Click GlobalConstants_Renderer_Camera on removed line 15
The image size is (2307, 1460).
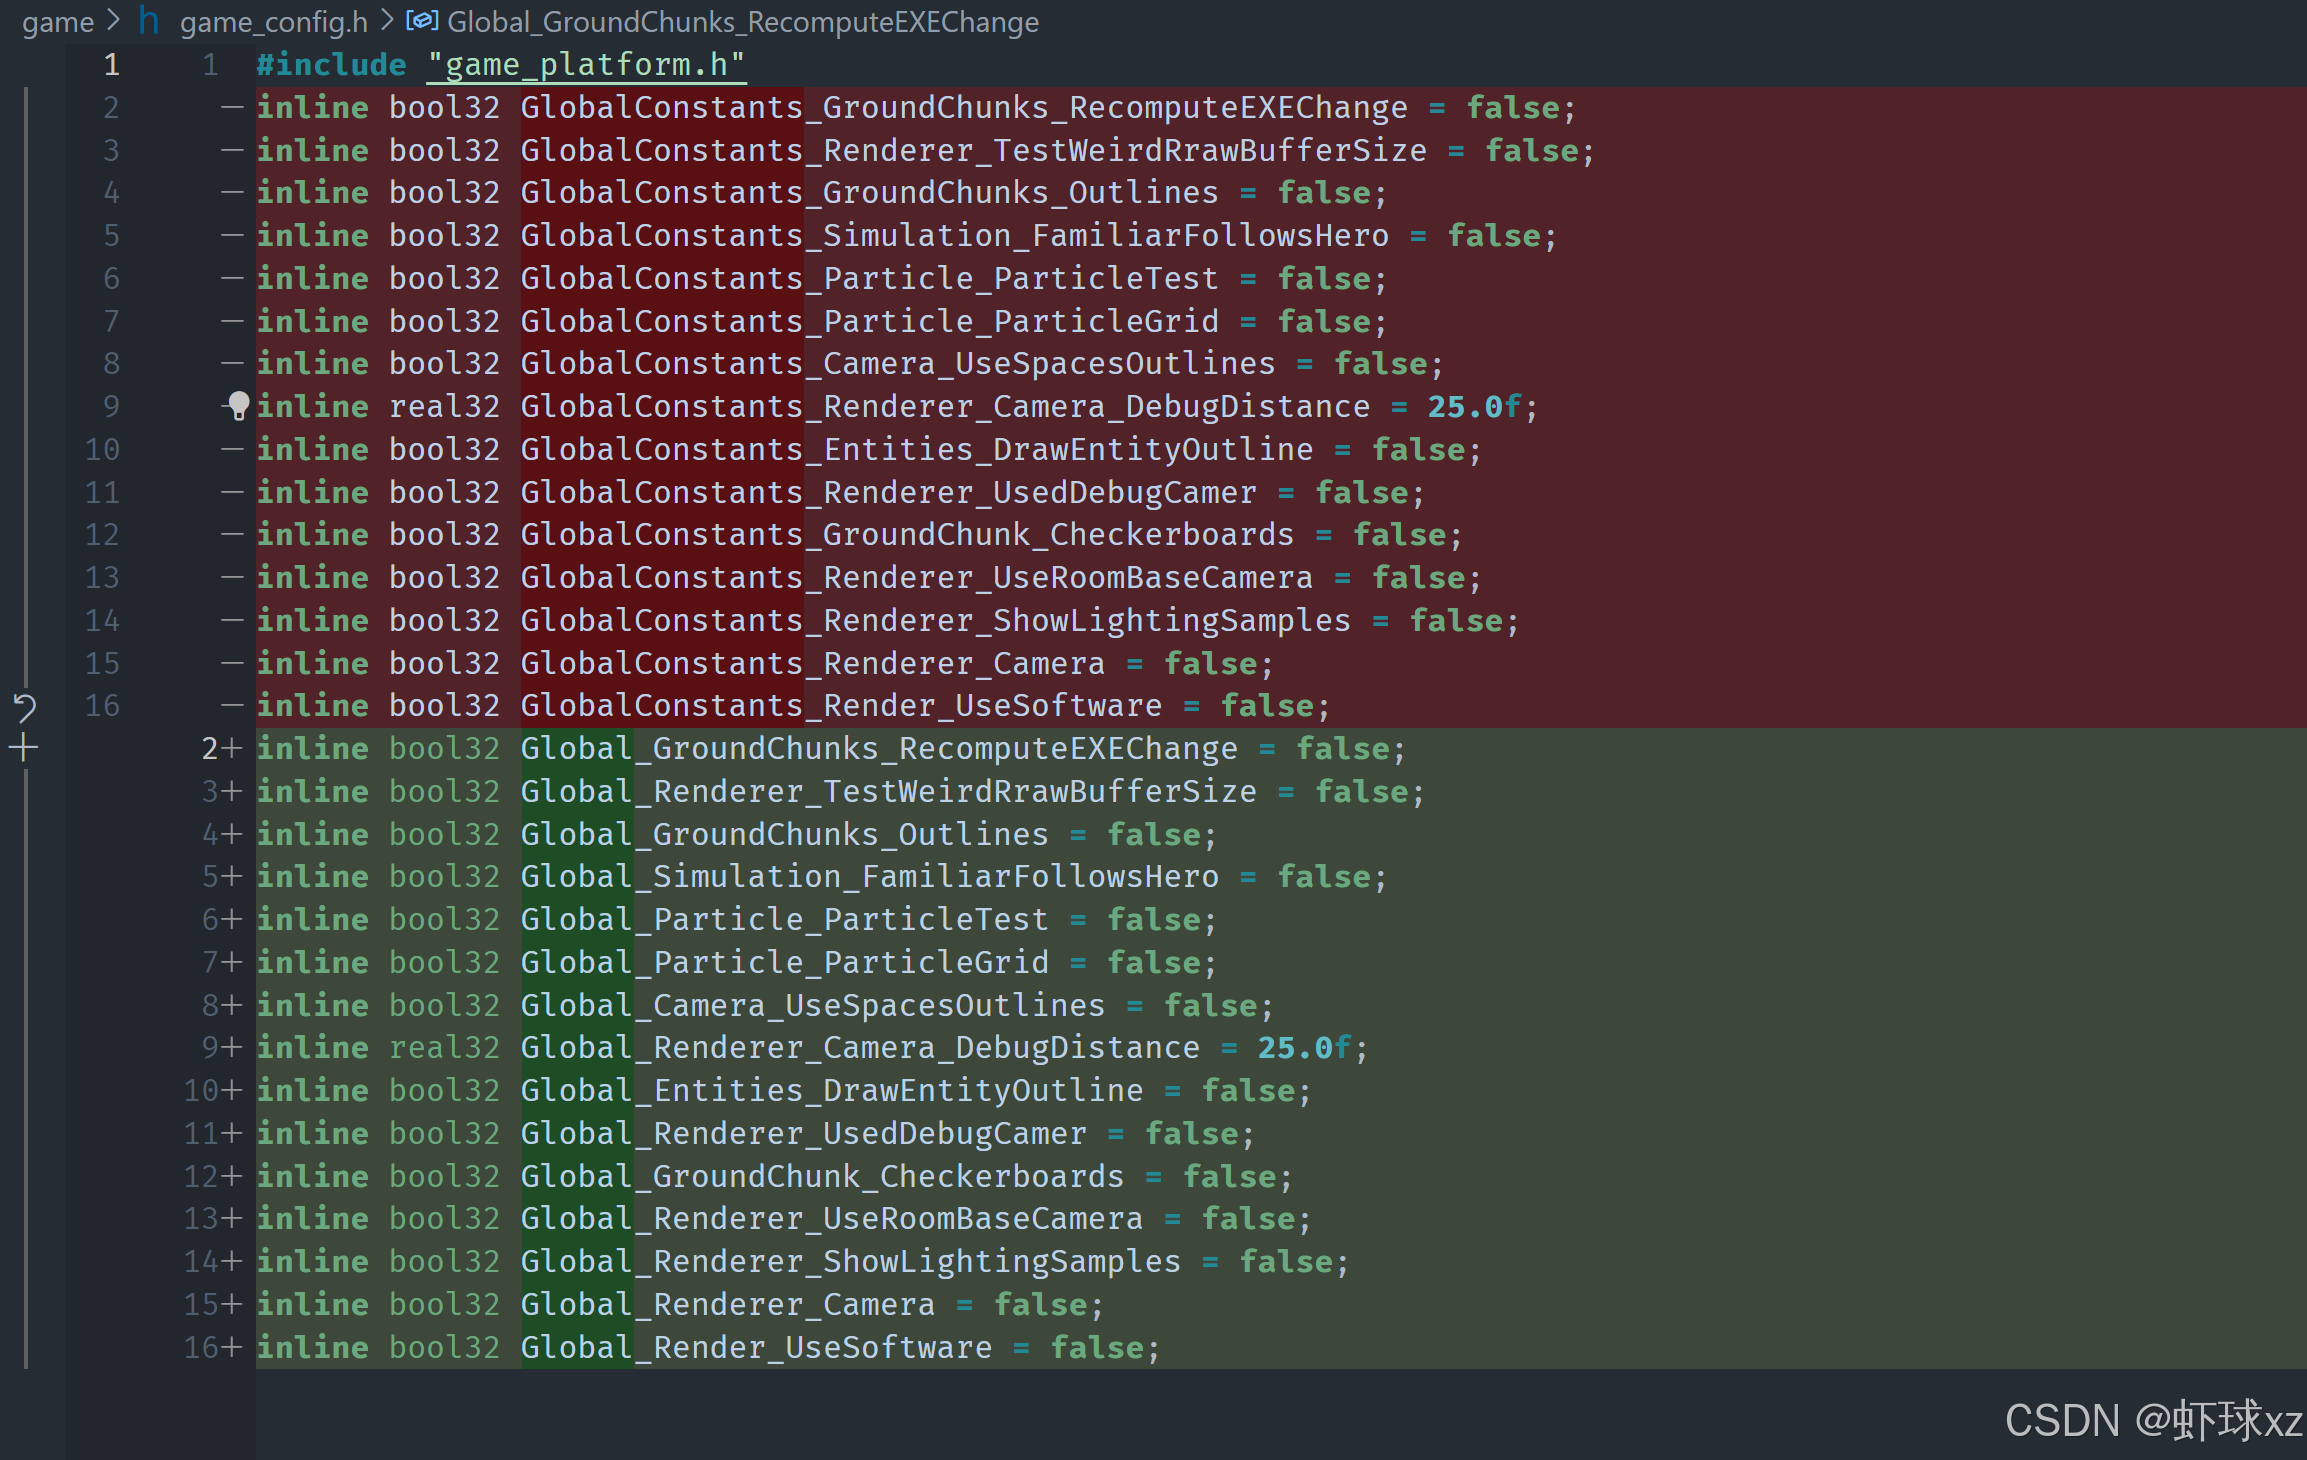pos(812,663)
